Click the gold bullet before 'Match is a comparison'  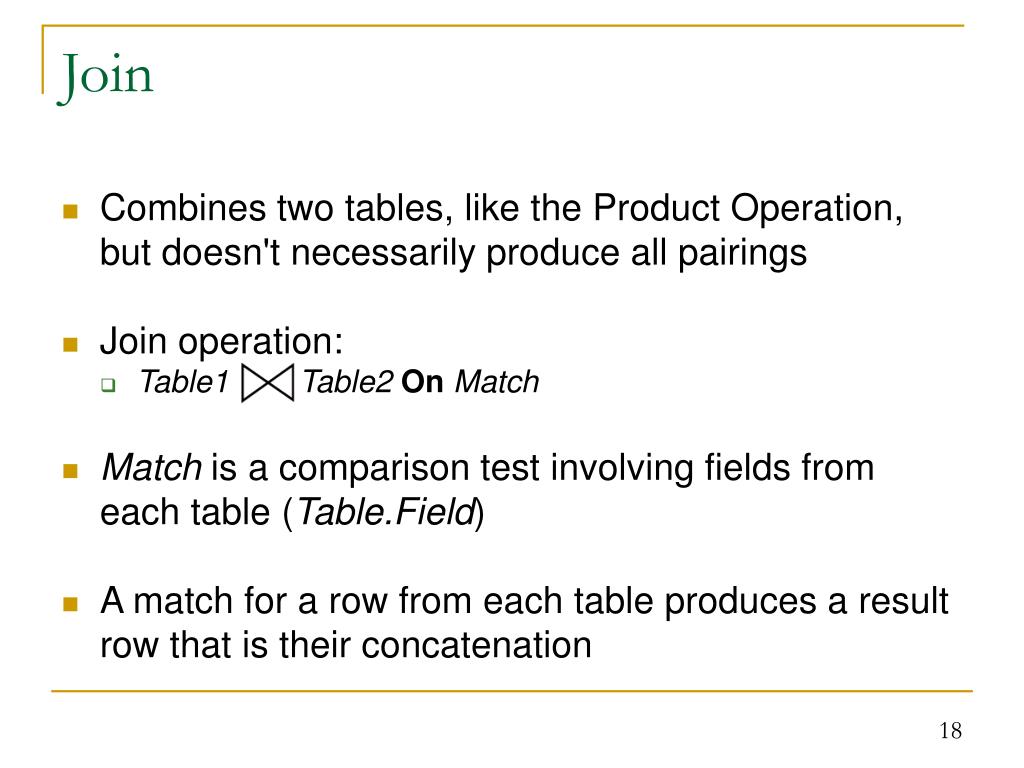(x=71, y=471)
